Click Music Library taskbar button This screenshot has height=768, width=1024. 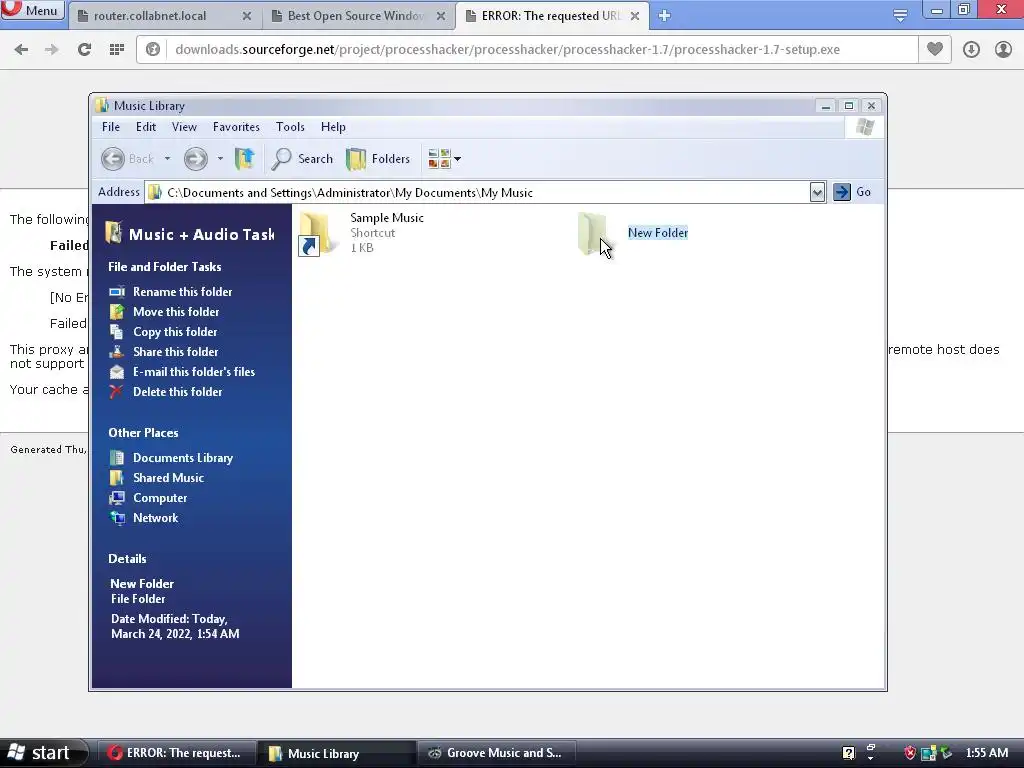336,753
